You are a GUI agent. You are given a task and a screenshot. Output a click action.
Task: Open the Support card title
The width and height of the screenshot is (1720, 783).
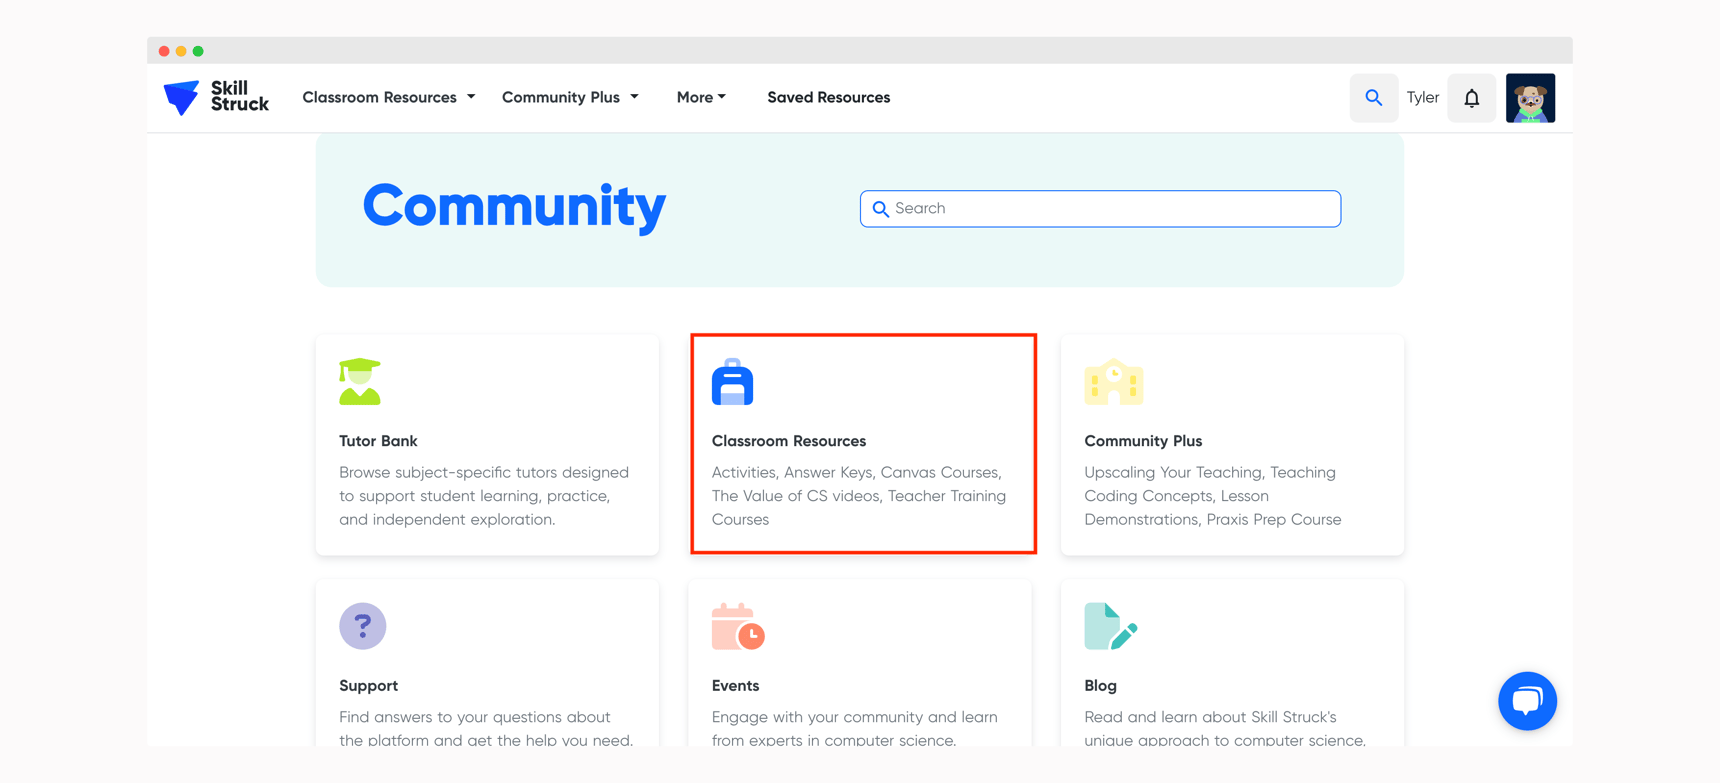coord(368,686)
